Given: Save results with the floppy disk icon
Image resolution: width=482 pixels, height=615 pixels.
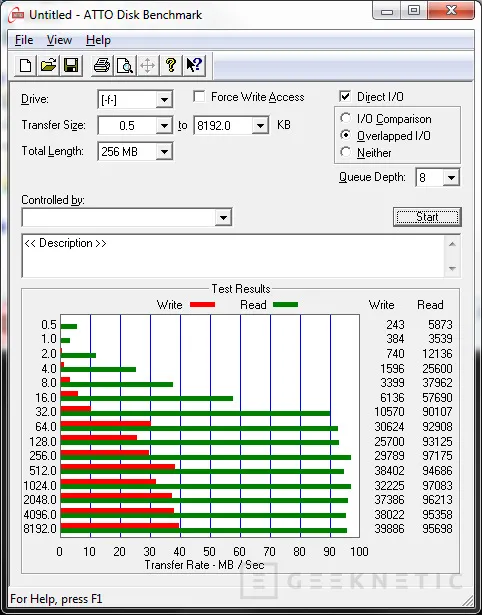Looking at the screenshot, I should point(71,65).
